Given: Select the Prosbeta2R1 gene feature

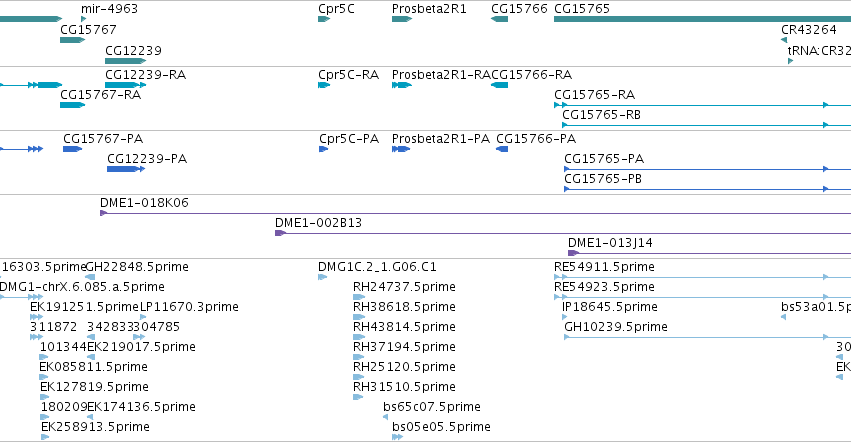Looking at the screenshot, I should 402,19.
